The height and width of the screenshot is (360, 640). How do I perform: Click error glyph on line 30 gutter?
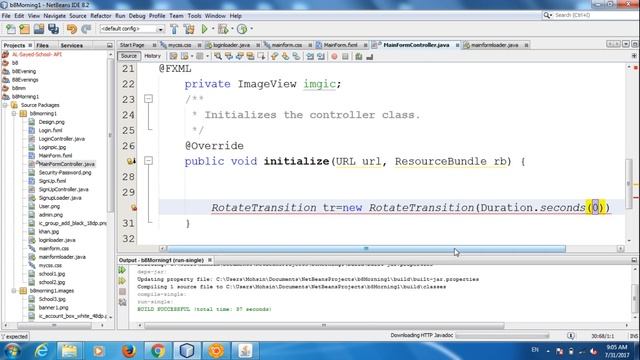(x=133, y=208)
